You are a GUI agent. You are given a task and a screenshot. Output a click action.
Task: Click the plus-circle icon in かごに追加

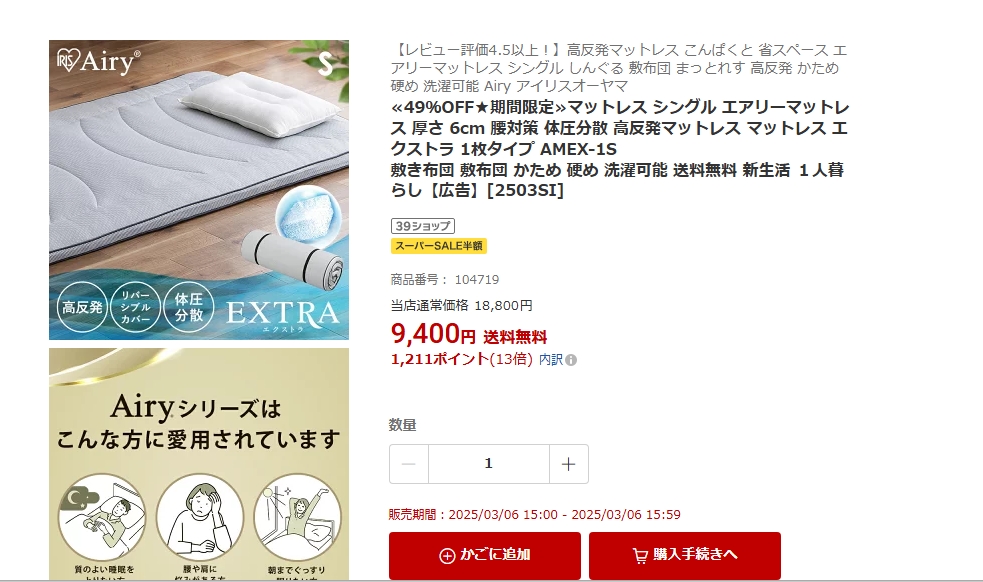coord(447,556)
